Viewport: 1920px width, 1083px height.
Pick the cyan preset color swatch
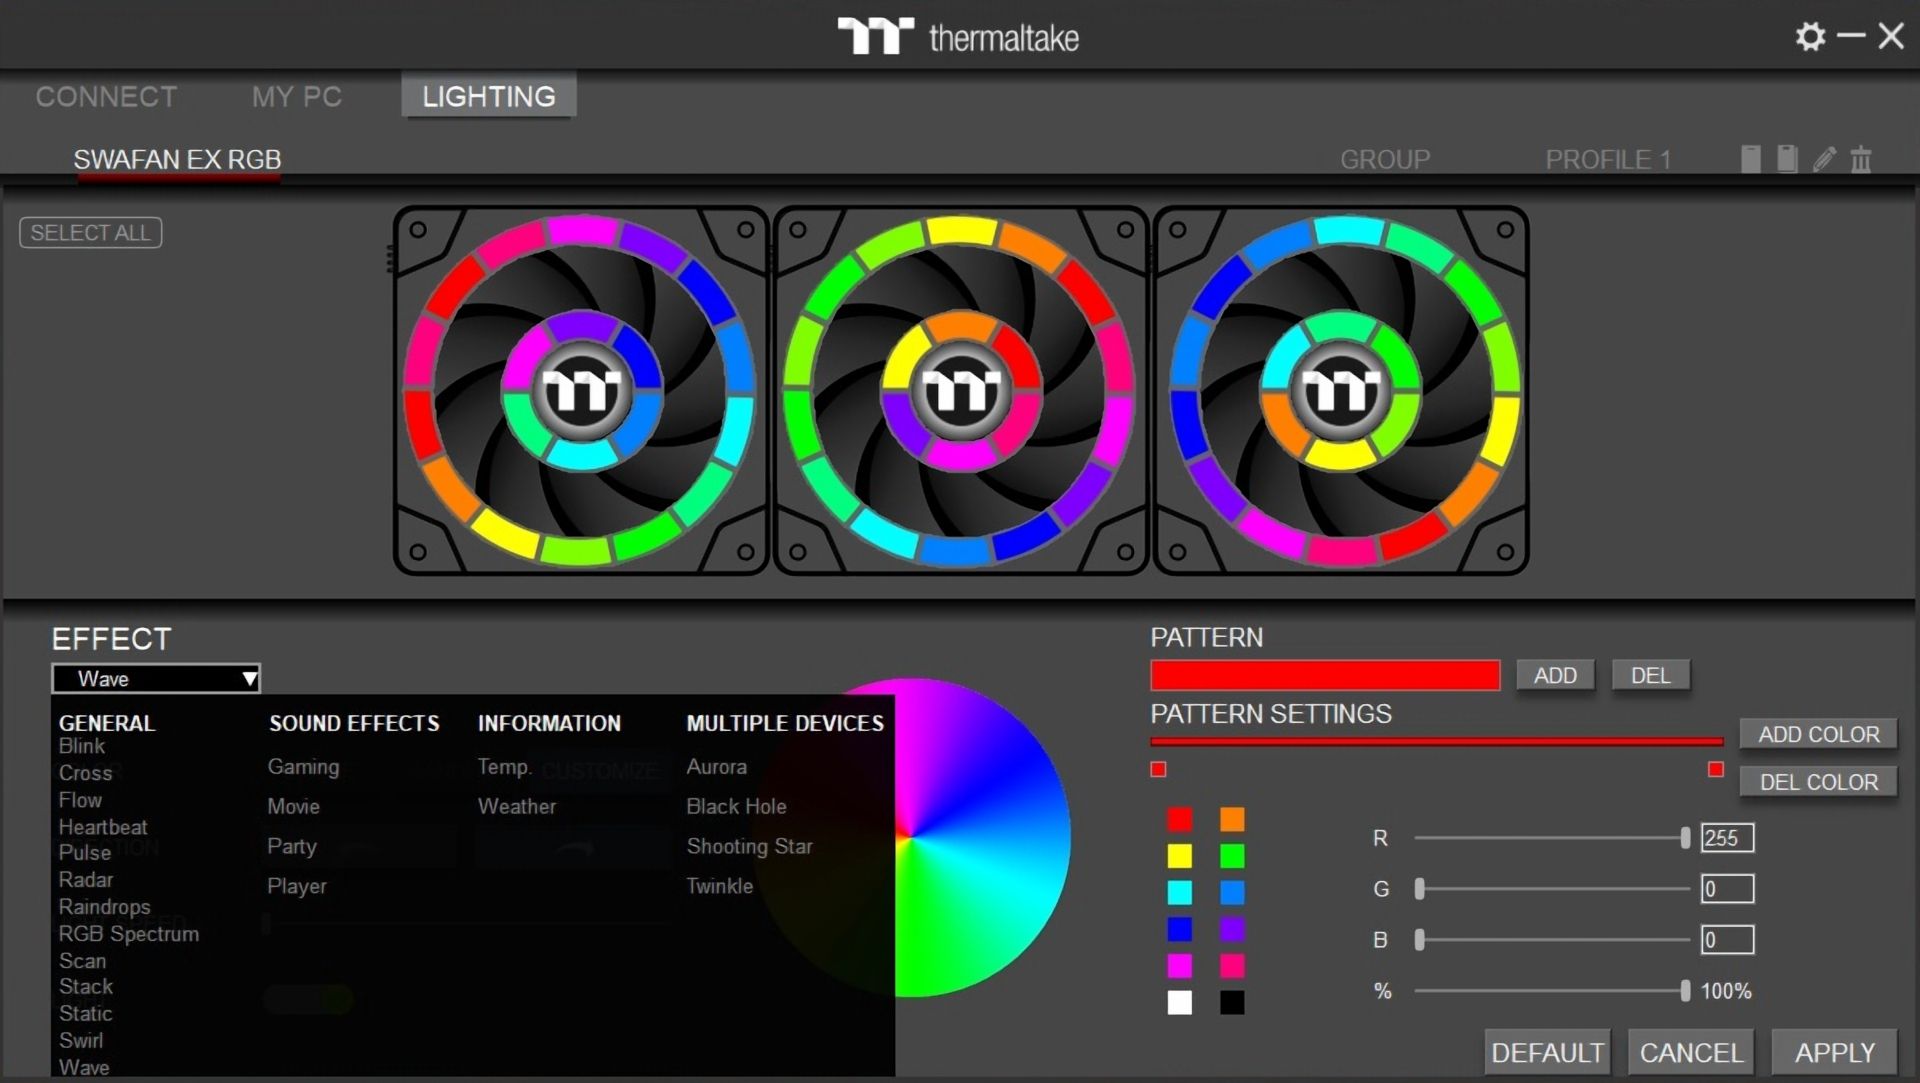(x=1179, y=892)
